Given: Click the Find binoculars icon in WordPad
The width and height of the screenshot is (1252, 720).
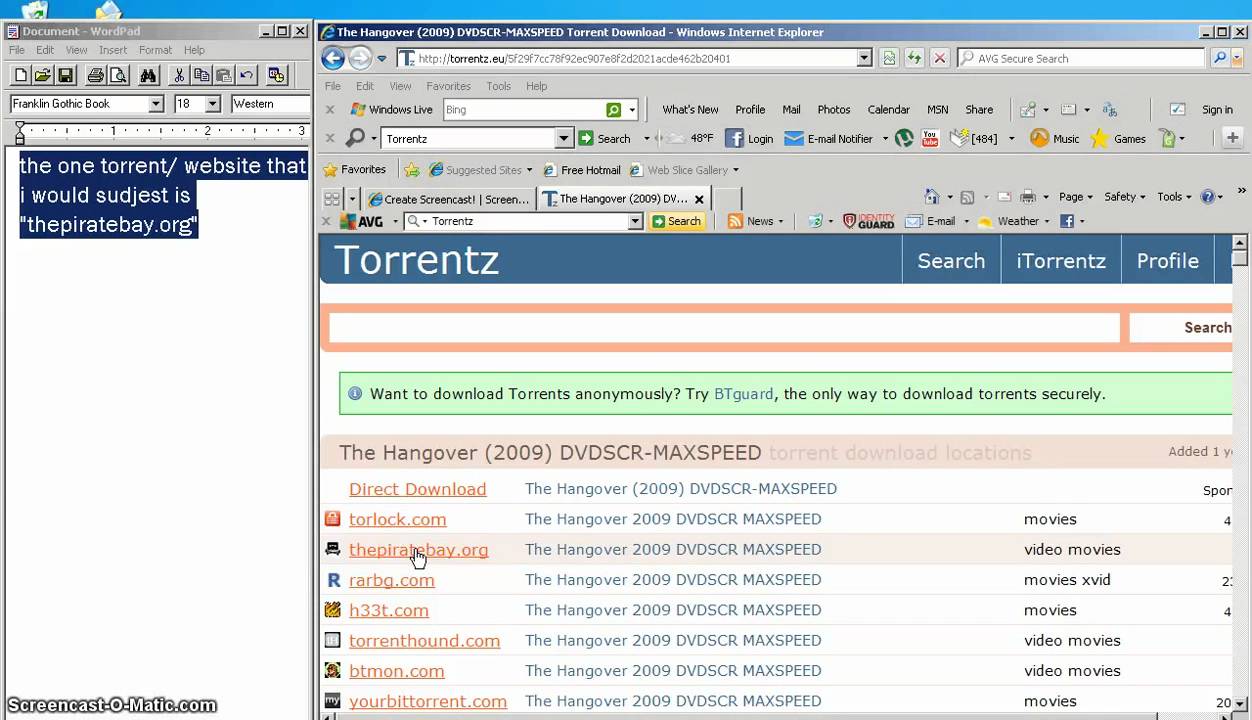Looking at the screenshot, I should (149, 75).
